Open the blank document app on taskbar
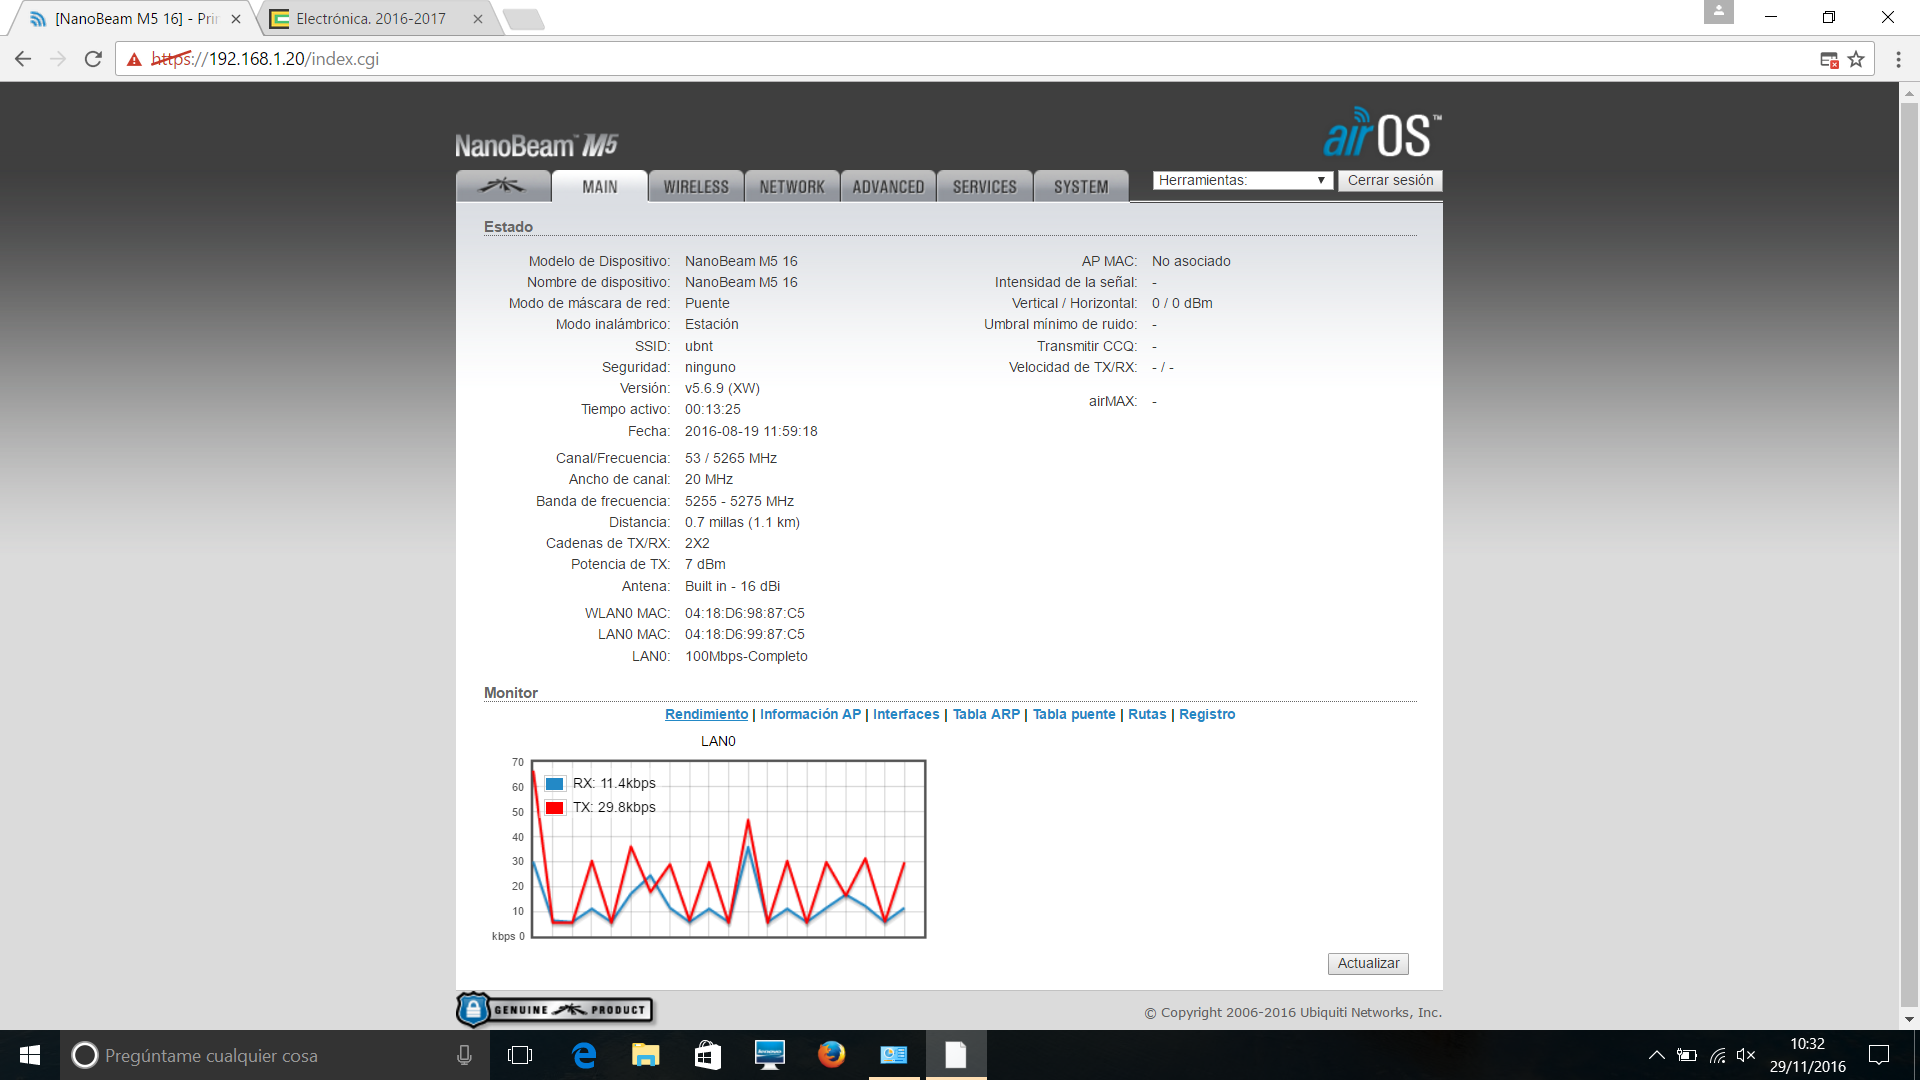Screen dimensions: 1920x1080 pyautogui.click(x=956, y=1055)
